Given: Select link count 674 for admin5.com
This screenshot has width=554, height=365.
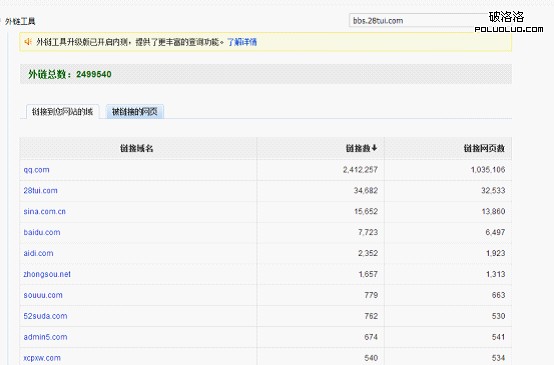Looking at the screenshot, I should 371,337.
